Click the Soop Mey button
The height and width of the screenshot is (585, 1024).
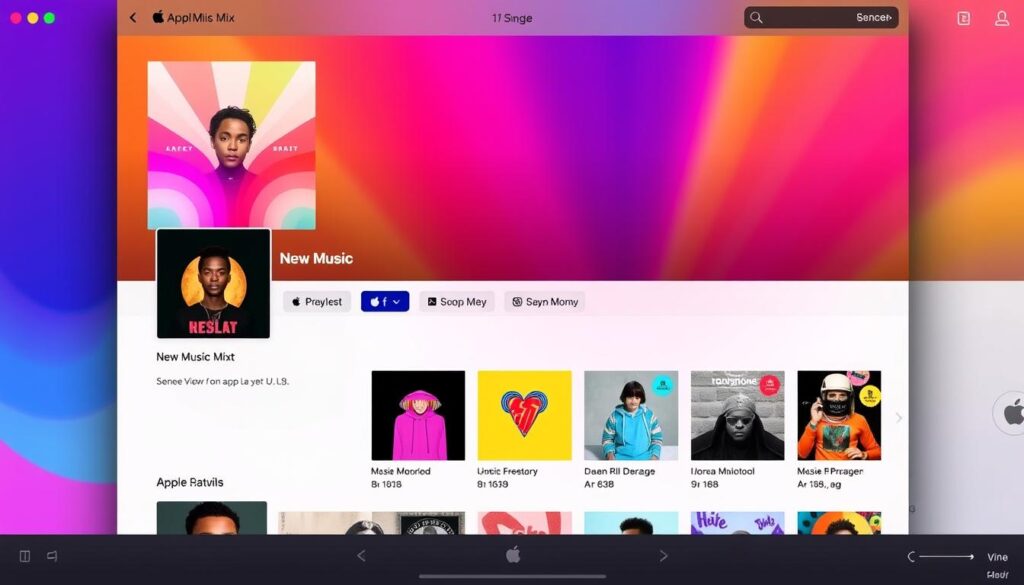(456, 302)
